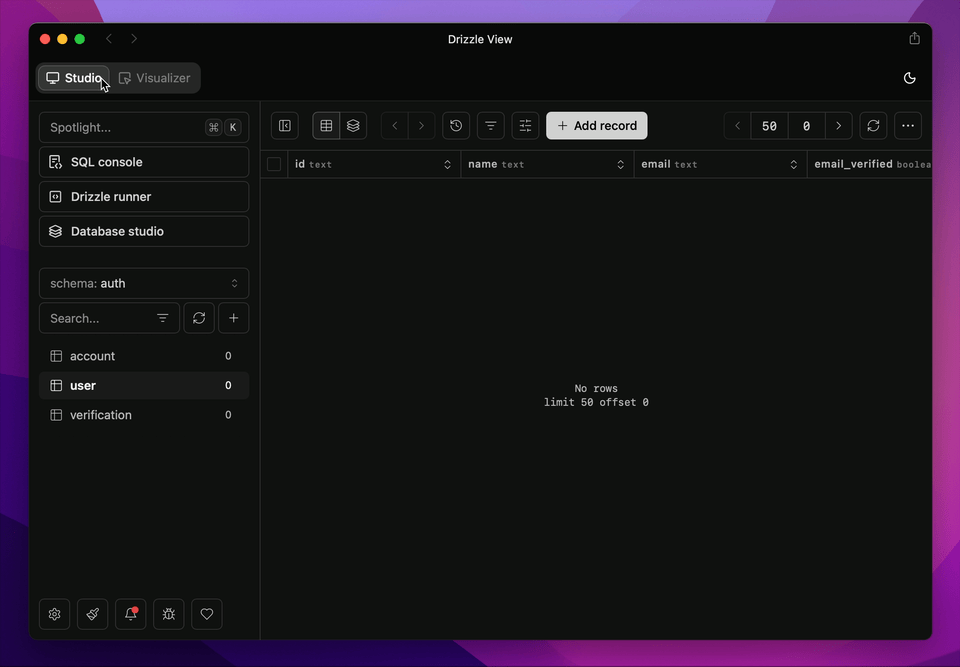
Task: Open the filter icon in the toolbar
Action: 490,125
